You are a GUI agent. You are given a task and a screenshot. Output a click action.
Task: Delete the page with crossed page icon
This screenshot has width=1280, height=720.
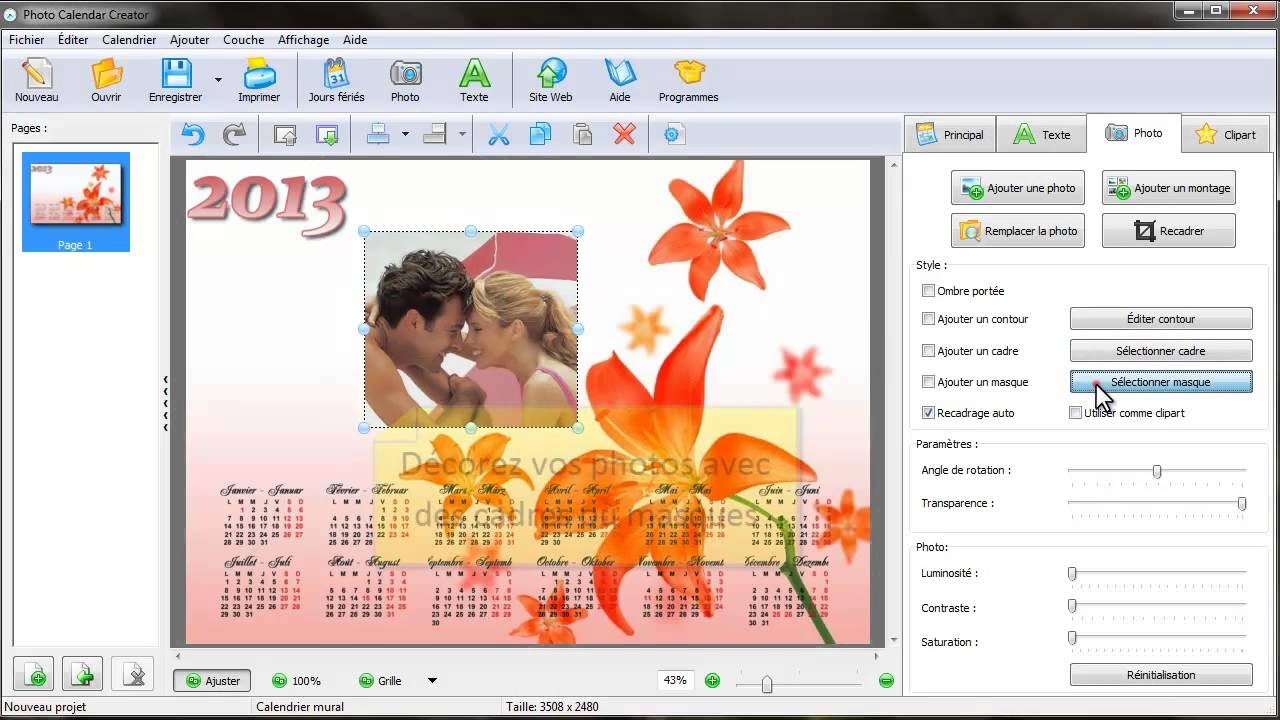point(132,676)
